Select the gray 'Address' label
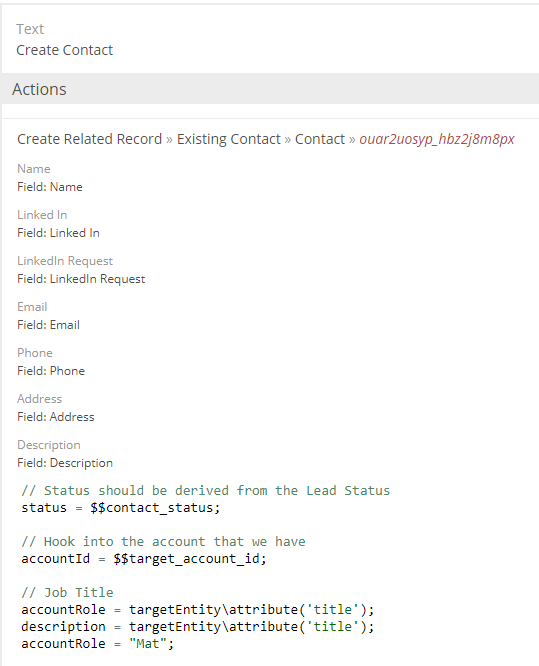Image resolution: width=539 pixels, height=666 pixels. coord(40,398)
